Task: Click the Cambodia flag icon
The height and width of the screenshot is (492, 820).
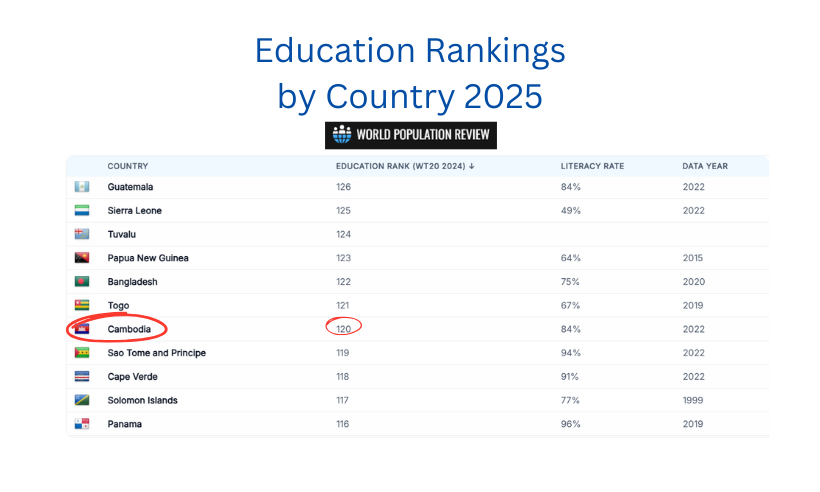Action: click(x=82, y=329)
